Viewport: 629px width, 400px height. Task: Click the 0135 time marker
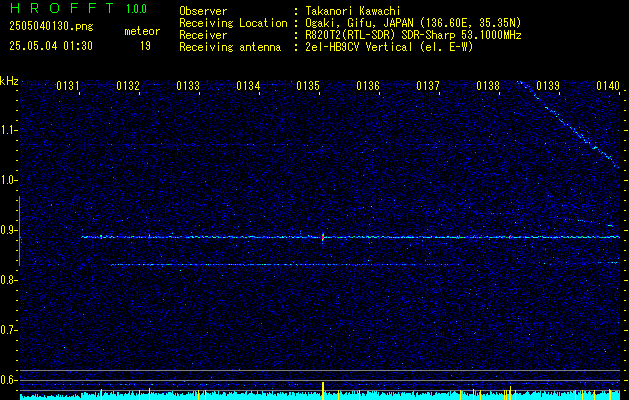pyautogui.click(x=308, y=86)
